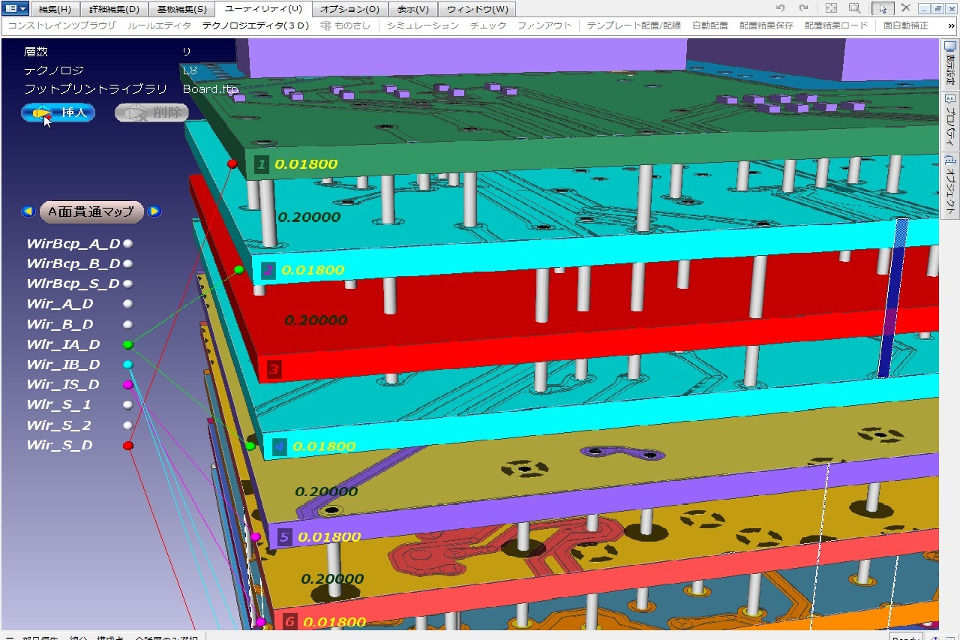
Task: Click the fit-to-view icon
Action: [830, 8]
